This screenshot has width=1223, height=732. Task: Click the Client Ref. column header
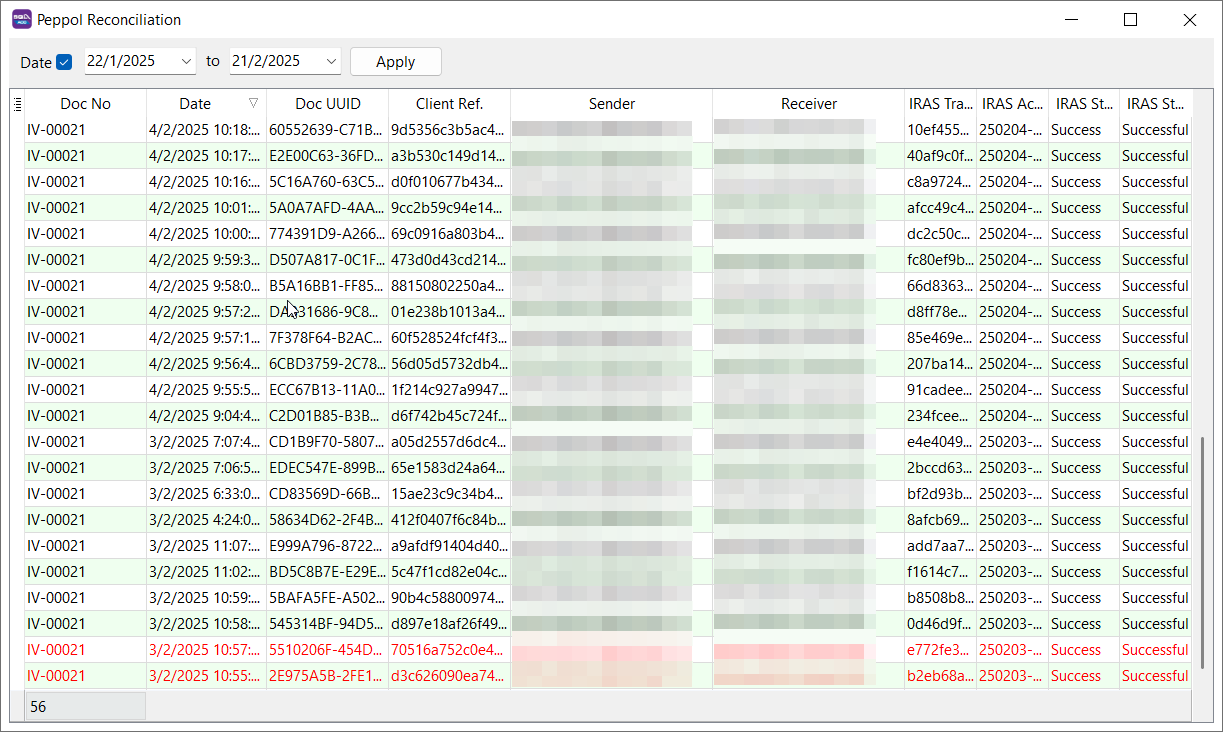(x=449, y=104)
